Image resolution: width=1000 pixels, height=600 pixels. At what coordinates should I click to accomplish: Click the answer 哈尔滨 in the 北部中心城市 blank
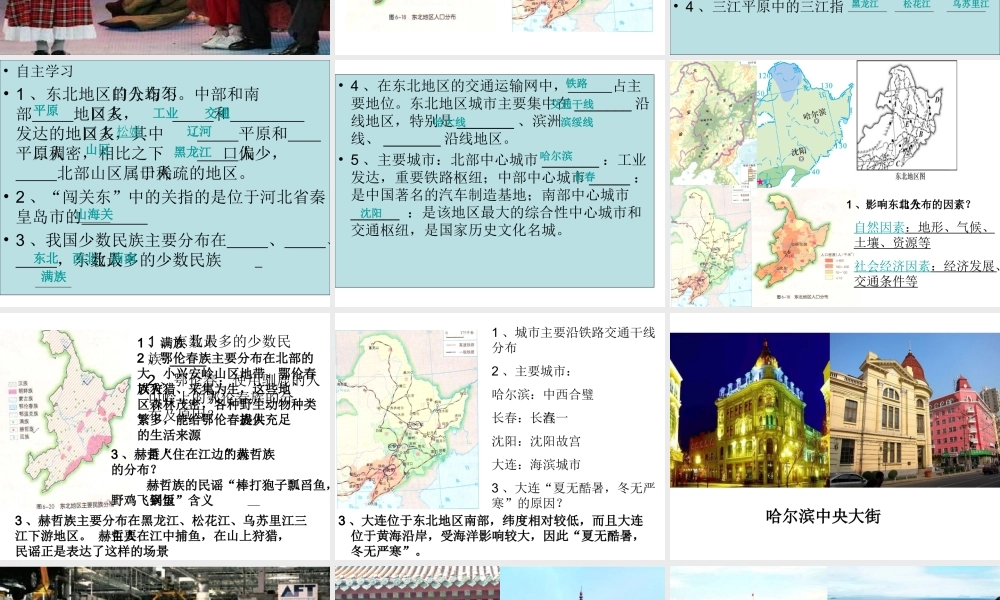(x=556, y=156)
